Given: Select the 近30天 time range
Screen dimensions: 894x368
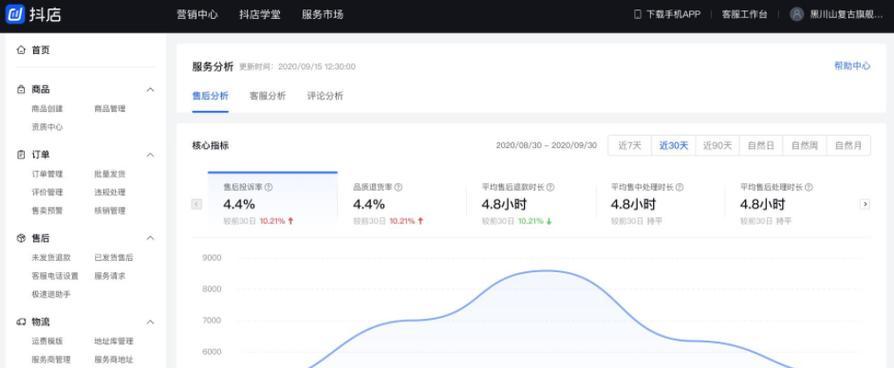Looking at the screenshot, I should pyautogui.click(x=674, y=145).
